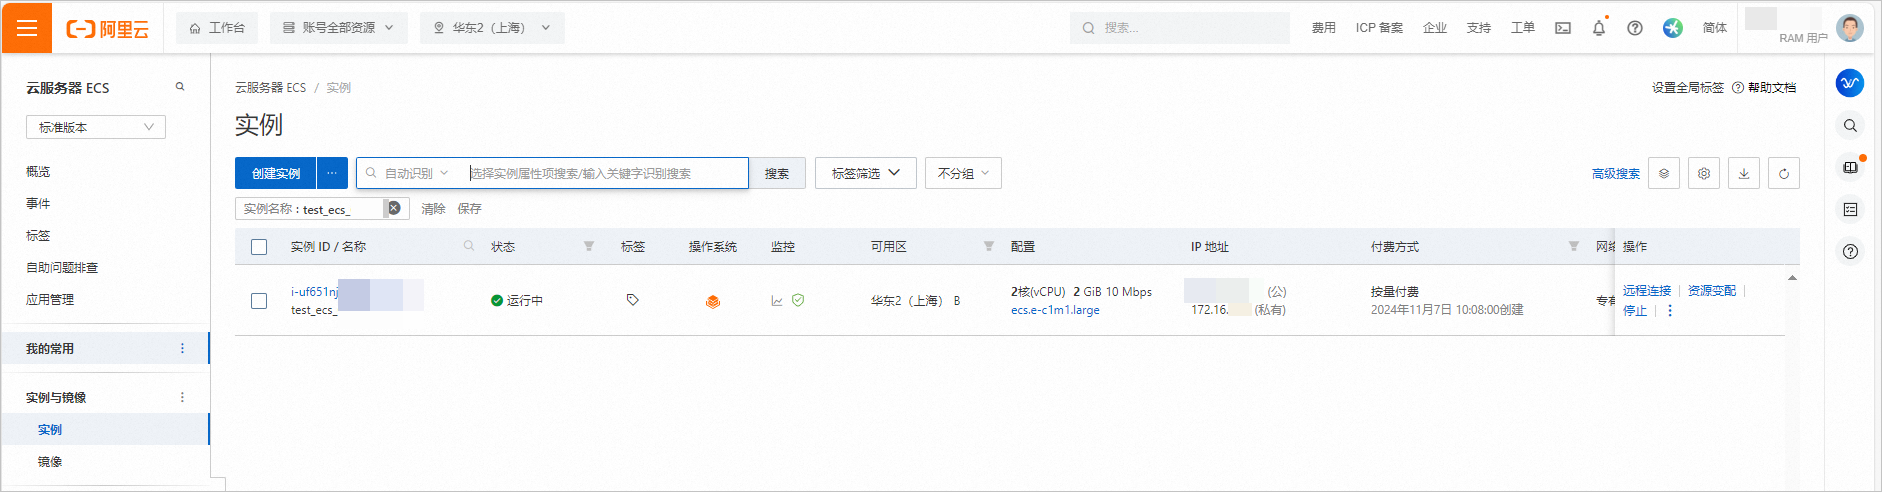
Task: Focus the instance attribute search input
Action: 605,173
